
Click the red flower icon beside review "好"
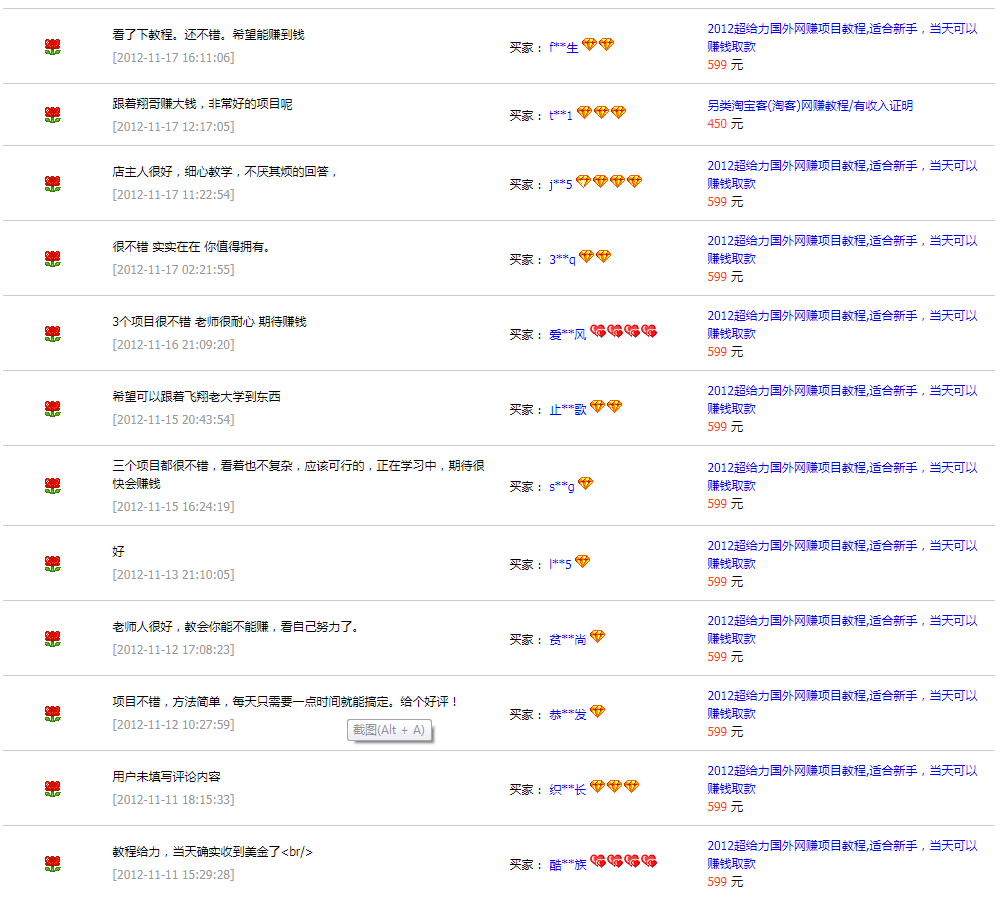53,564
